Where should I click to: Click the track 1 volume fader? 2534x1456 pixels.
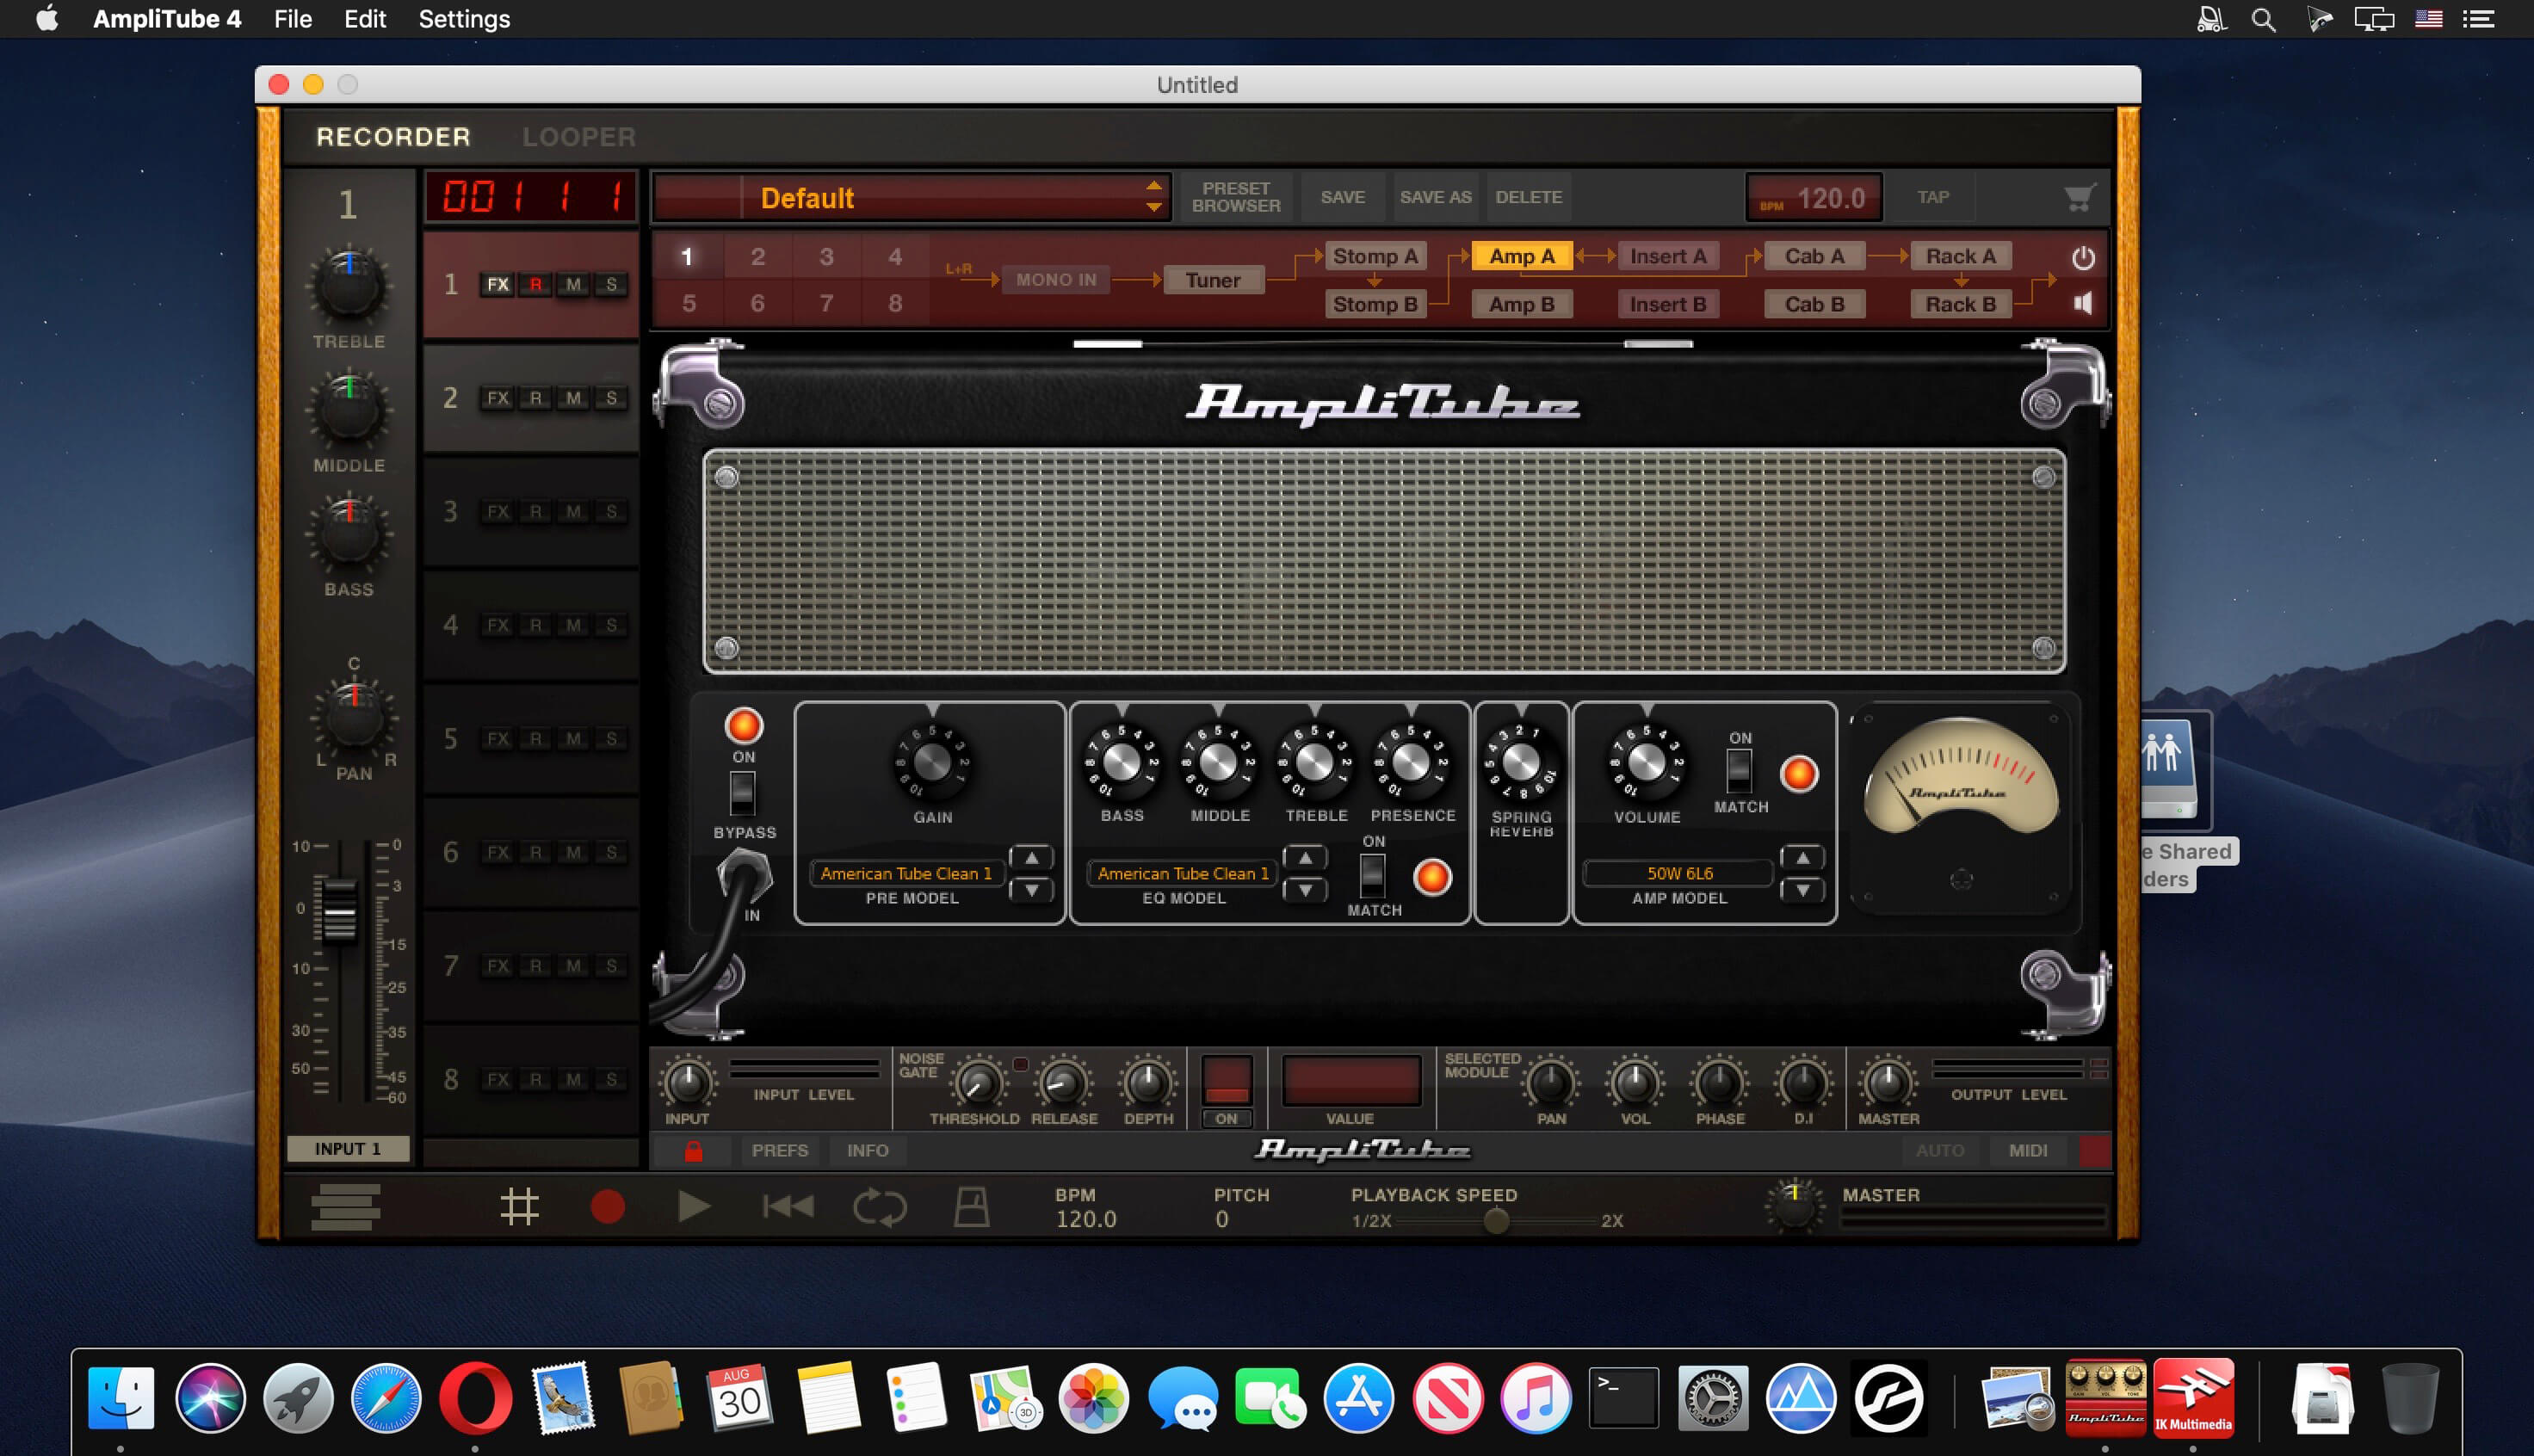339,910
